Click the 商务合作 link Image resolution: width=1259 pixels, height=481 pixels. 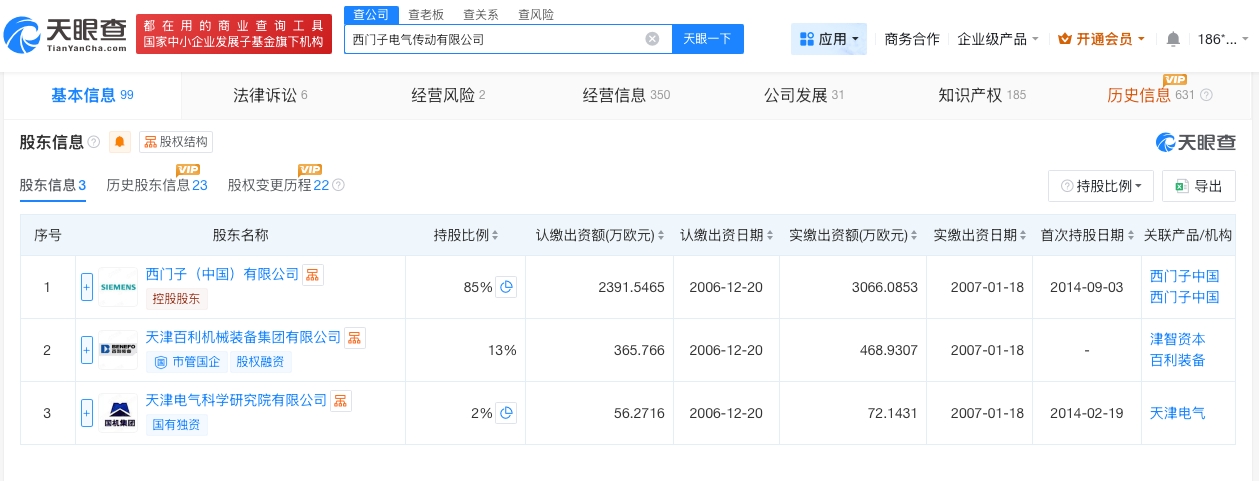pyautogui.click(x=912, y=39)
